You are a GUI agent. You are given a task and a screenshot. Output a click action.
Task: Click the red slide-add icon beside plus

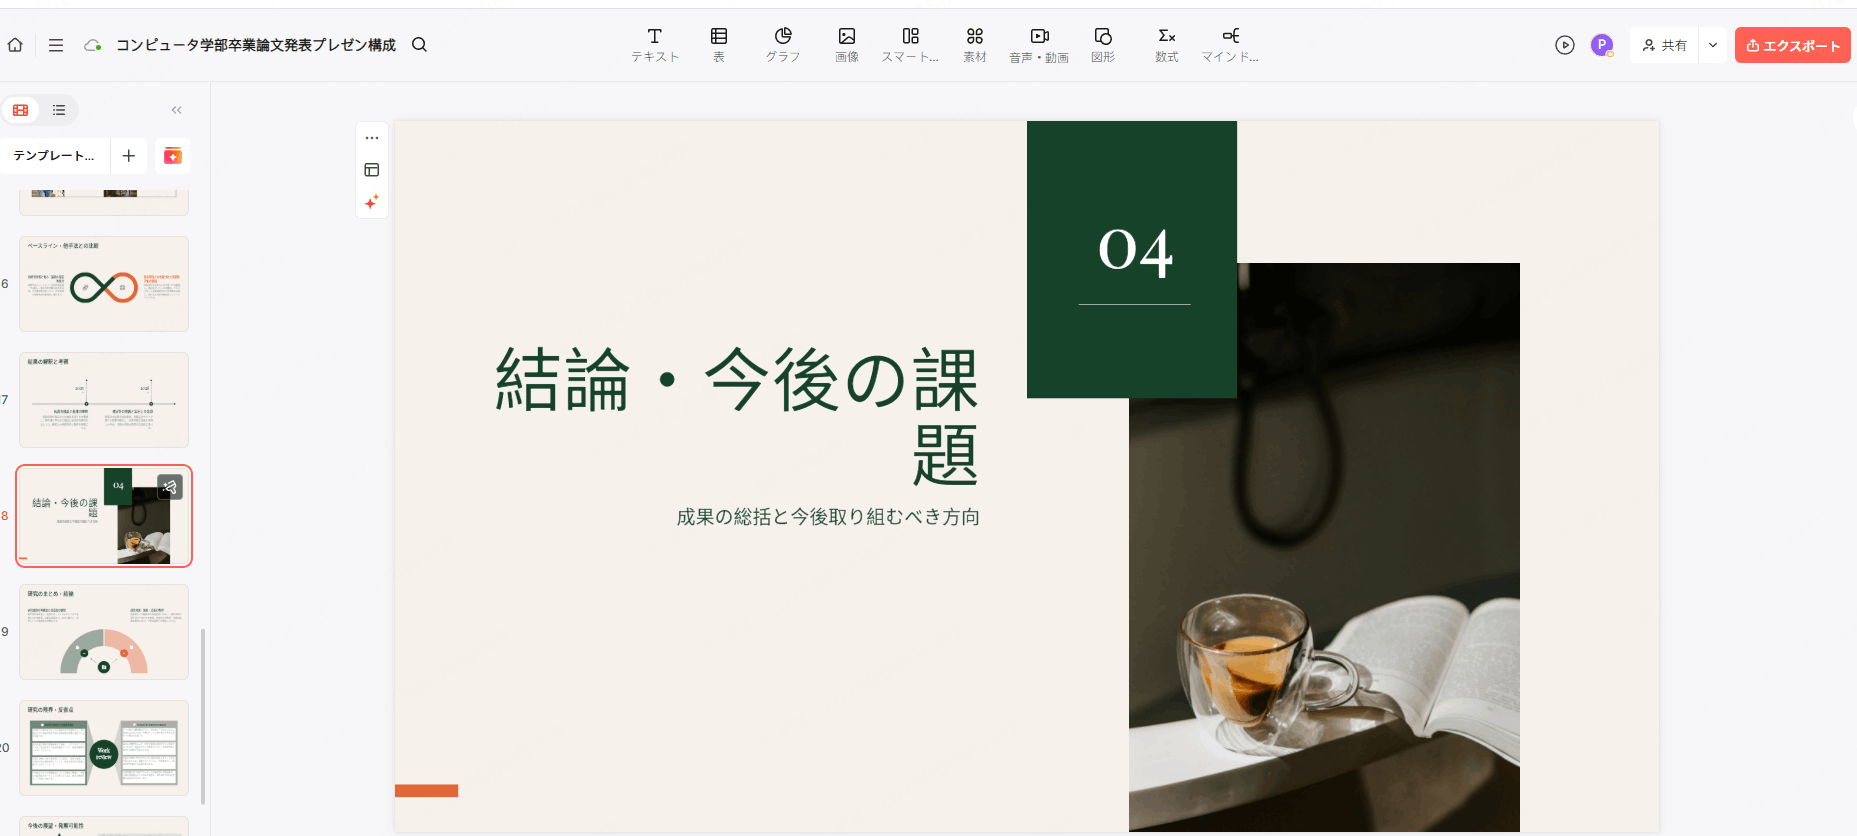(173, 156)
